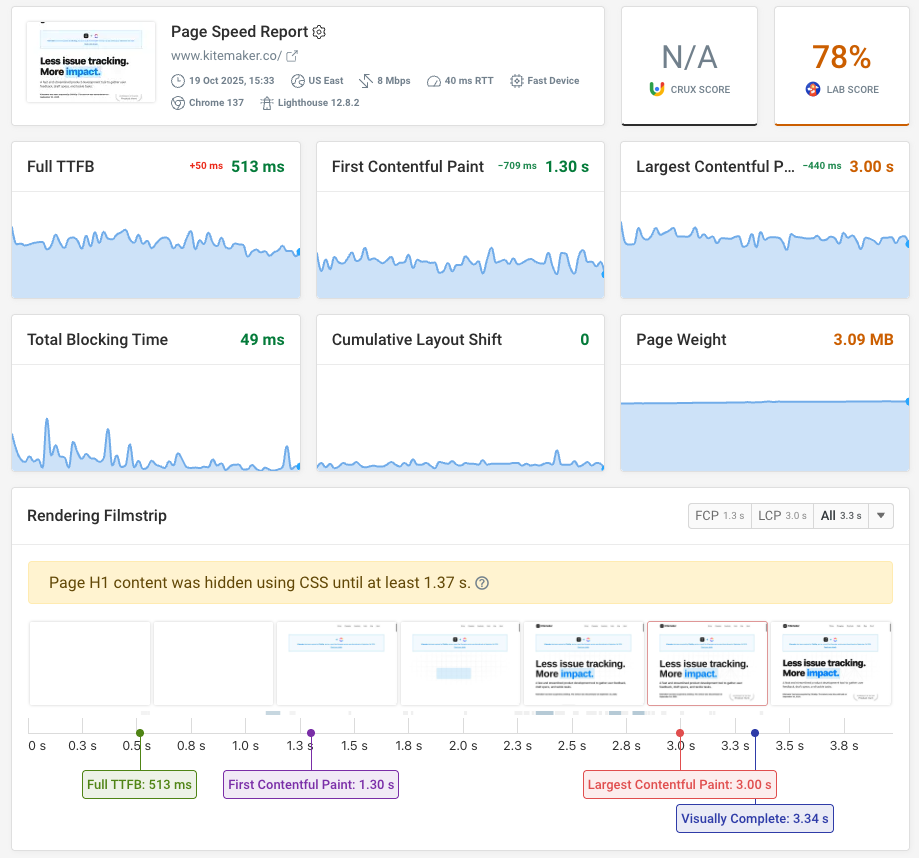Viewport: 919px width, 858px height.
Task: Open the Page Speed Report settings gear
Action: pyautogui.click(x=319, y=31)
